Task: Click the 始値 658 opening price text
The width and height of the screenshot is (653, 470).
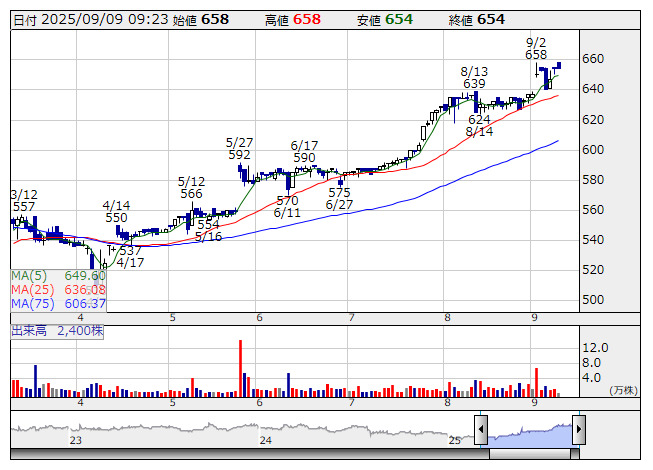Action: click(201, 20)
